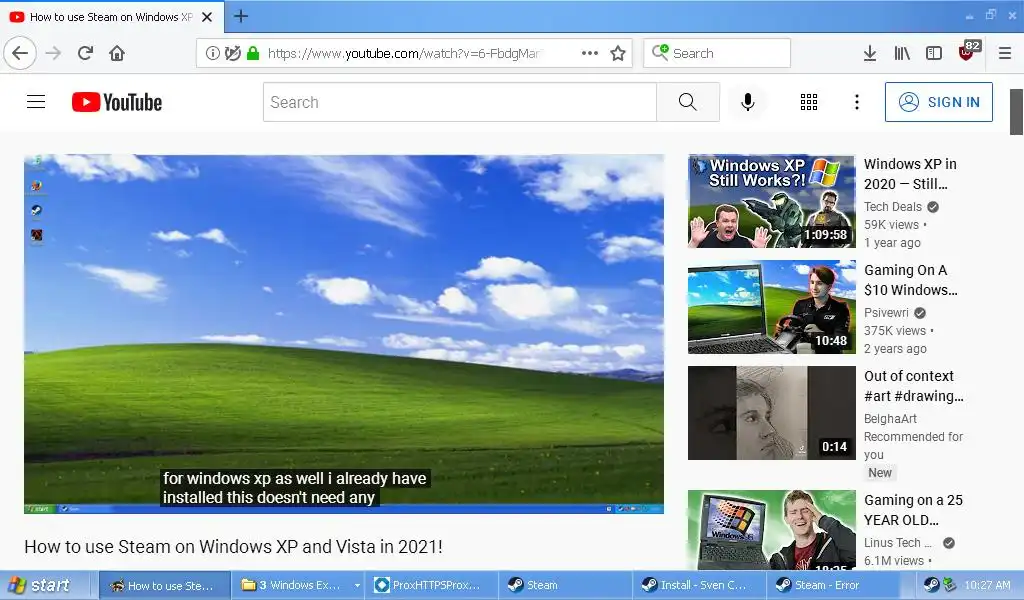Bookmark this page with the star icon
This screenshot has width=1024, height=600.
[x=618, y=53]
